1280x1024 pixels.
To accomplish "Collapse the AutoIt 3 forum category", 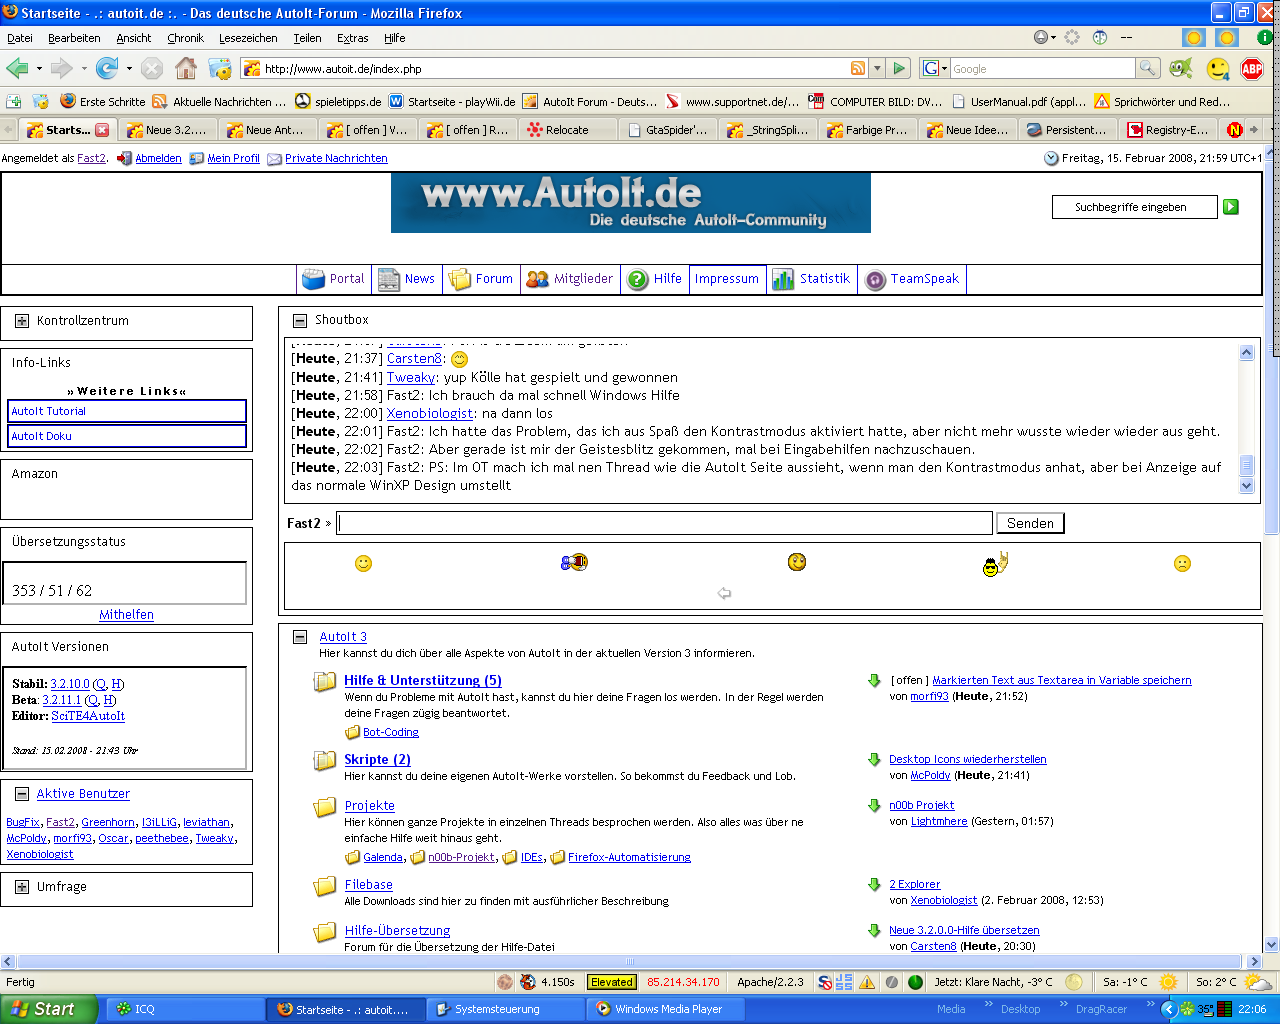I will 299,637.
